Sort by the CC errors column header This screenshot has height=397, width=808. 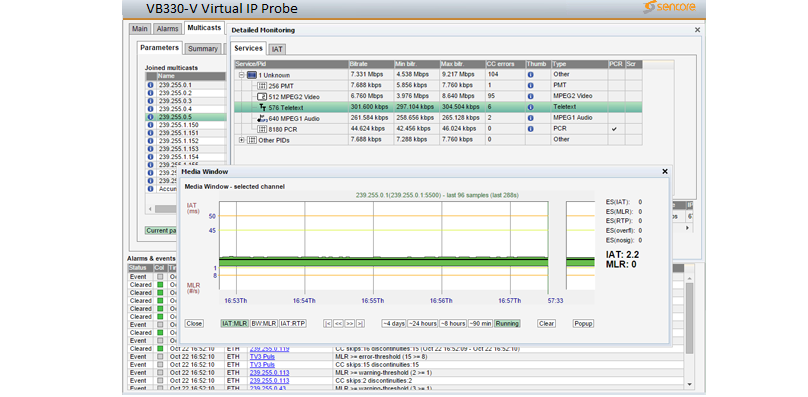pos(505,64)
